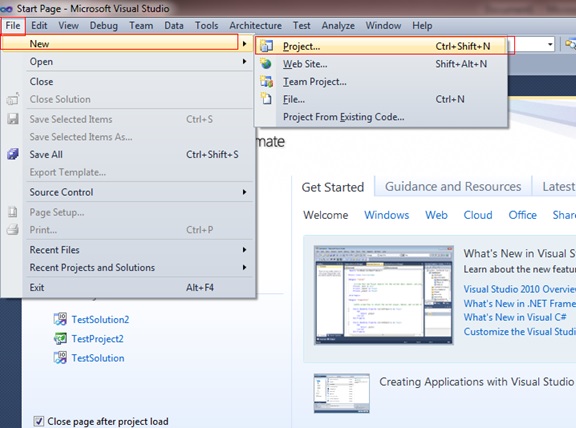Viewport: 576px width, 428px height.
Task: Open the View menu
Action: point(68,26)
